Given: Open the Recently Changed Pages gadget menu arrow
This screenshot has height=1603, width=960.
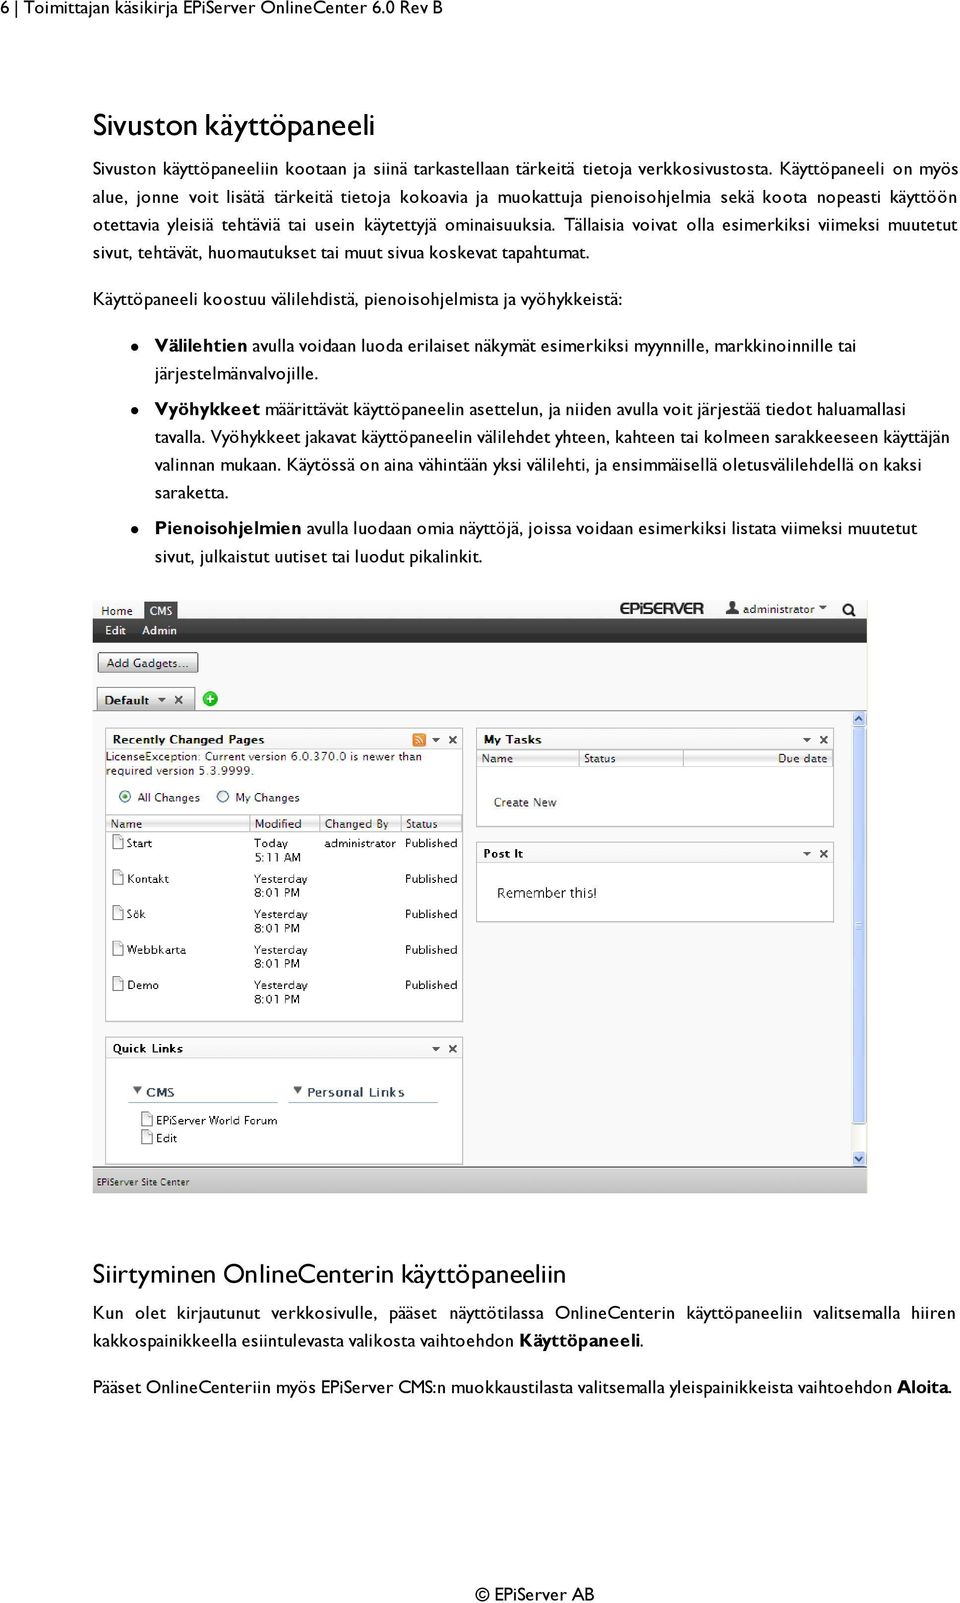Looking at the screenshot, I should (436, 740).
